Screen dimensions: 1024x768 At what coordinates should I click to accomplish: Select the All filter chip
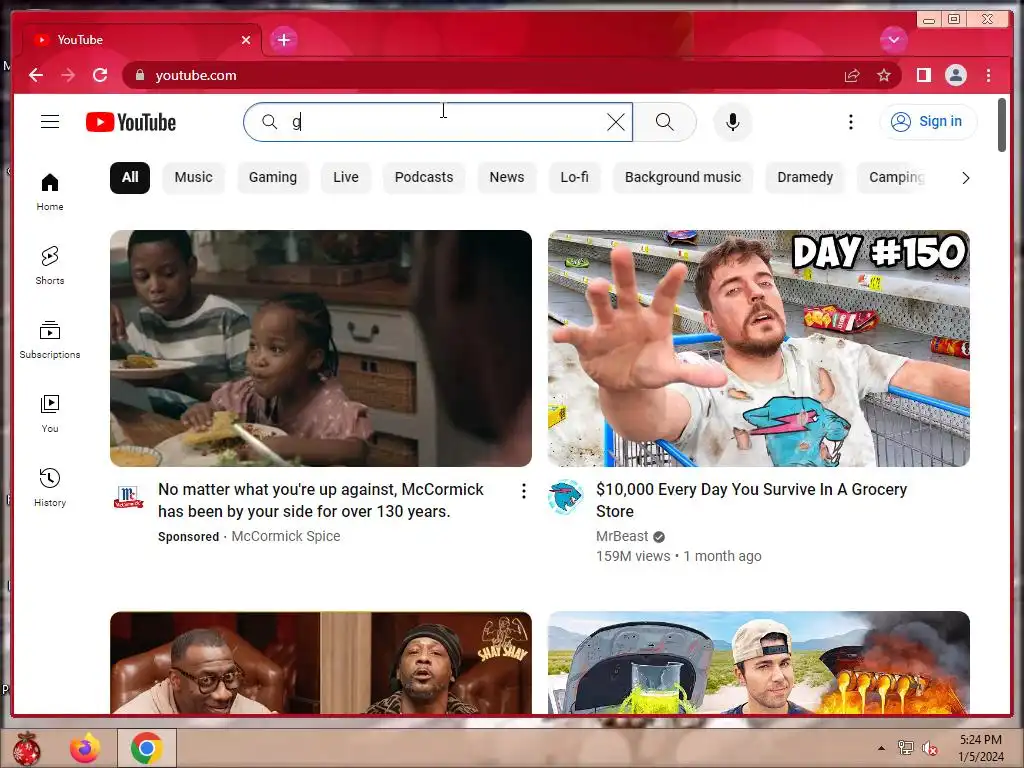coord(130,178)
